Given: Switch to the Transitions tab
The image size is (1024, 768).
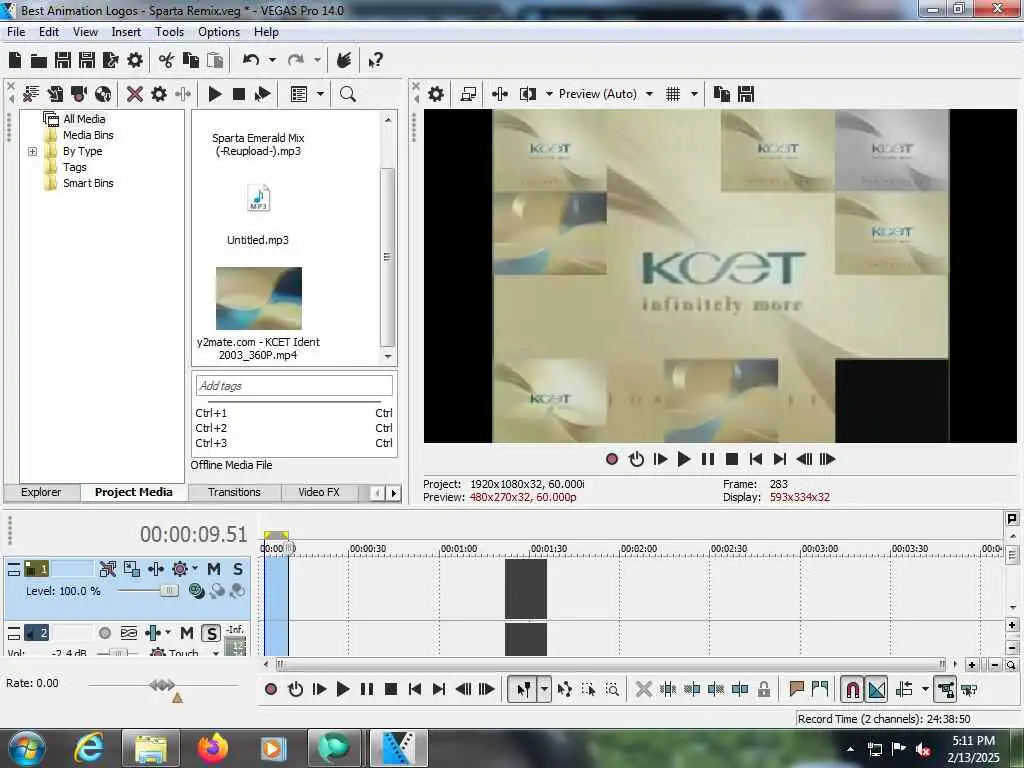Looking at the screenshot, I should pyautogui.click(x=234, y=492).
